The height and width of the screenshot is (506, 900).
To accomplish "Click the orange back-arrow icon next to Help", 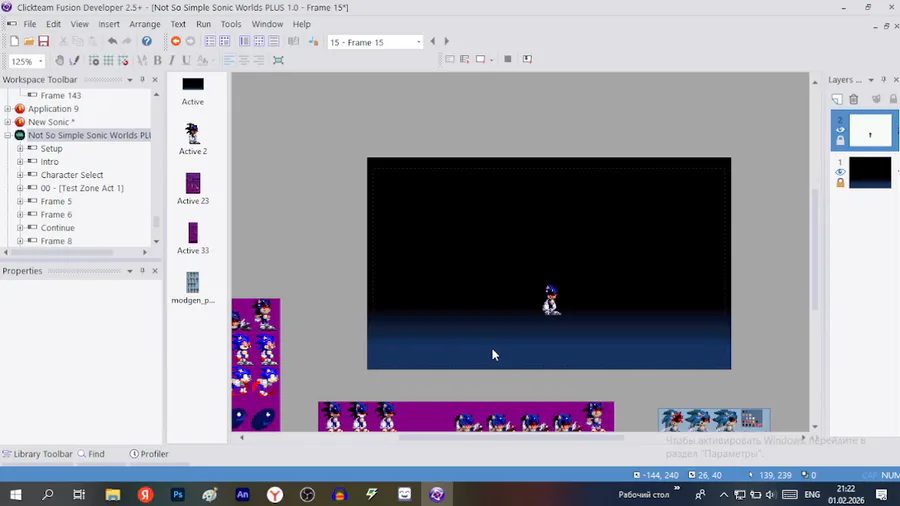I will [176, 41].
